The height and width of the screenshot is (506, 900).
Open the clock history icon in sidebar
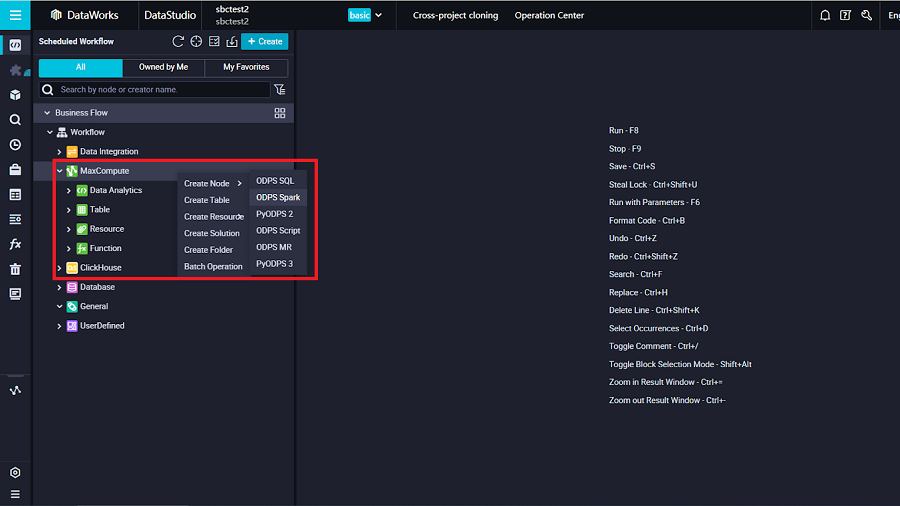click(15, 145)
